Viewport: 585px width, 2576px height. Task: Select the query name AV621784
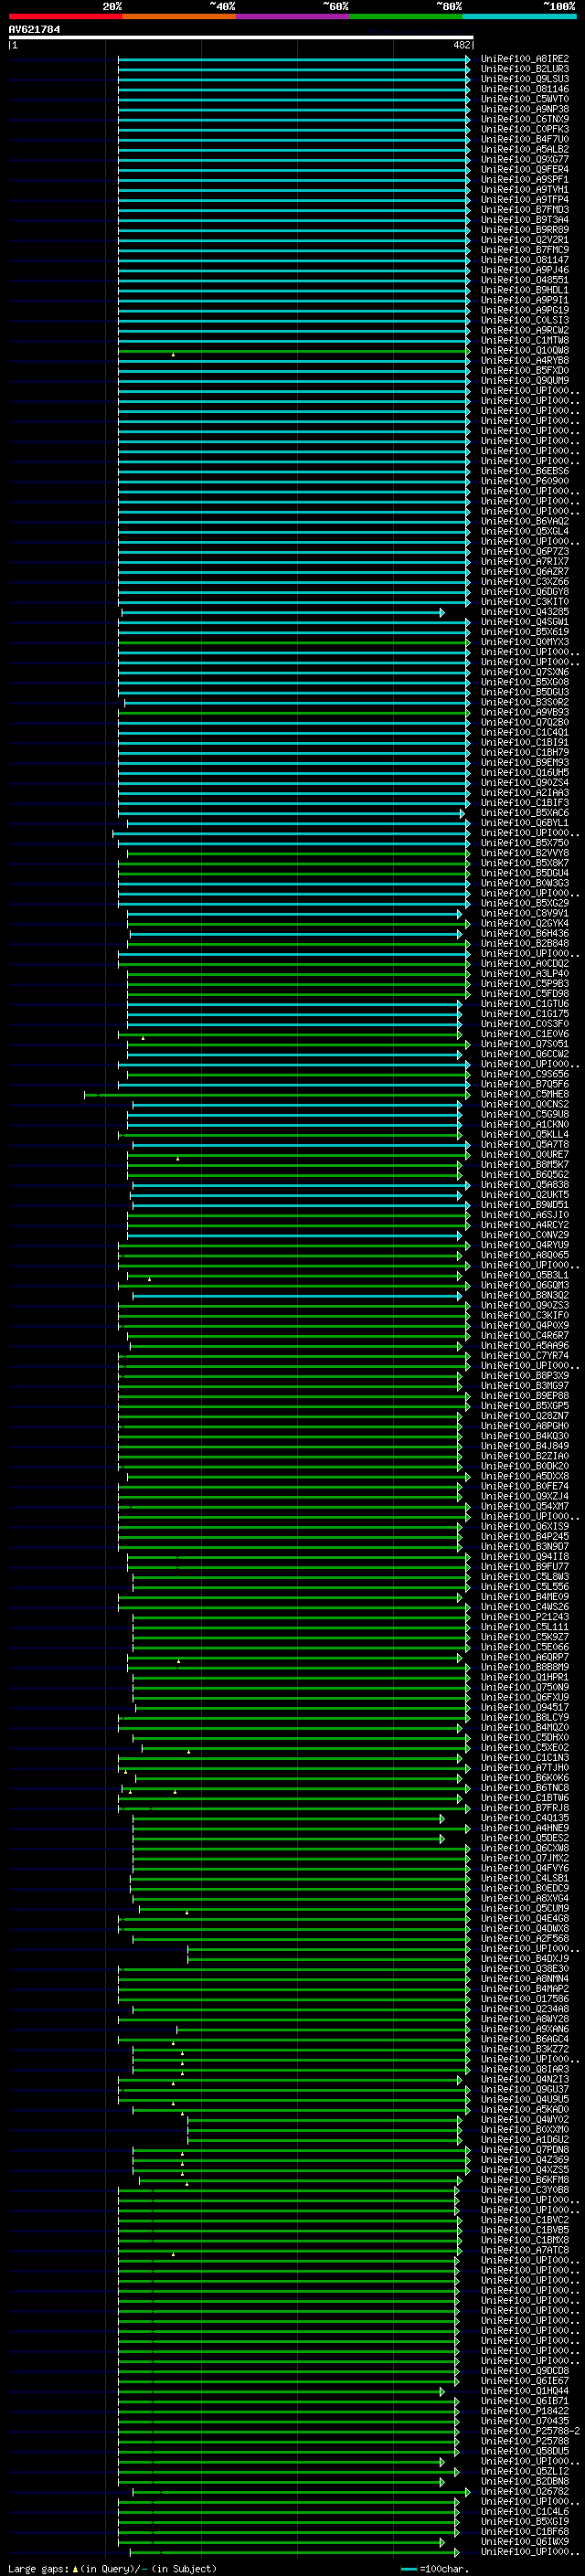coord(34,30)
